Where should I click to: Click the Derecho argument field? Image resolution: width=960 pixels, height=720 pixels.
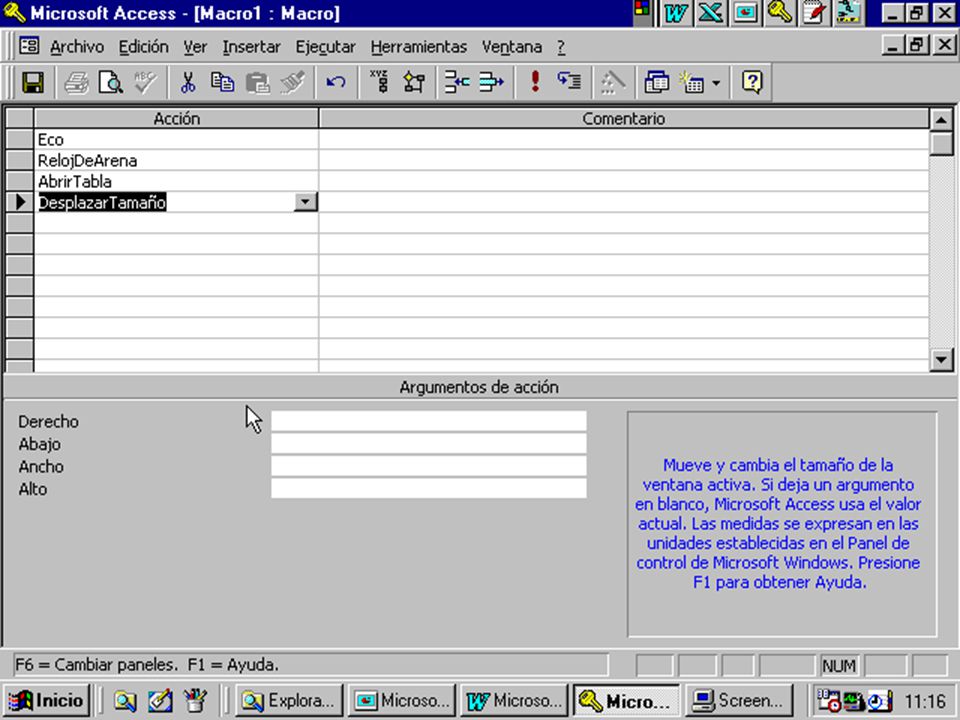429,421
